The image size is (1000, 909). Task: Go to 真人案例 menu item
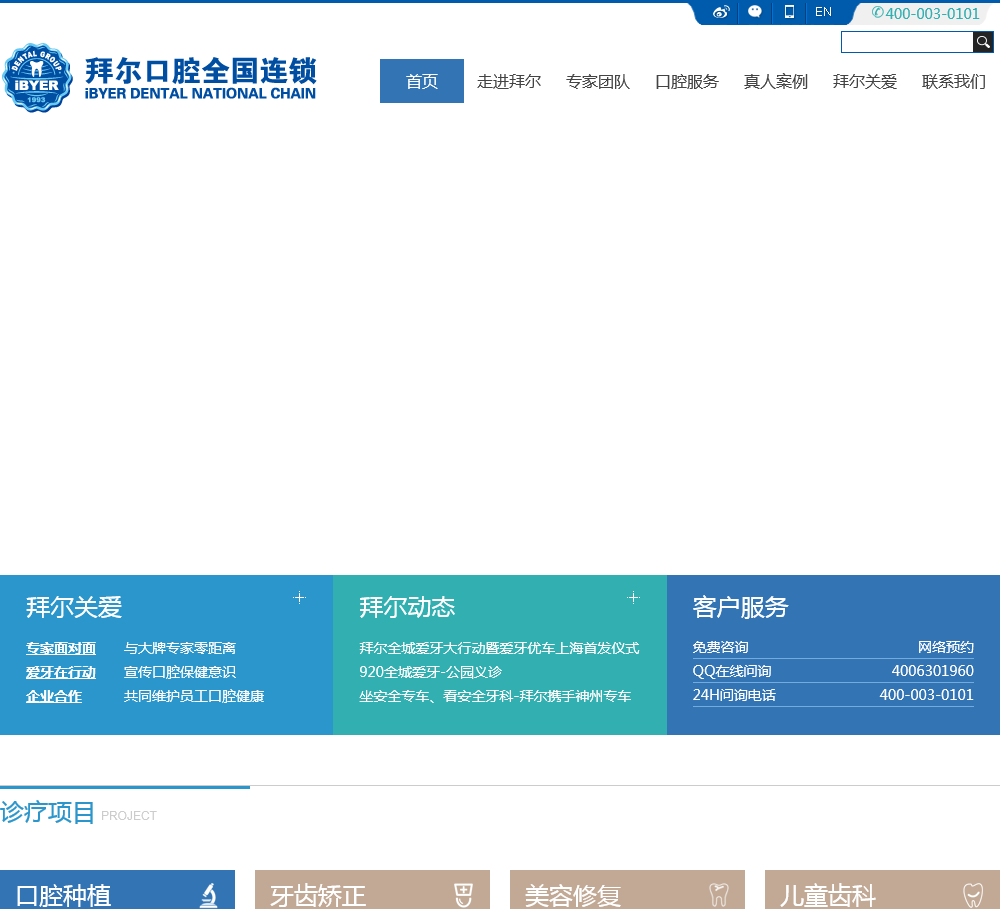776,81
